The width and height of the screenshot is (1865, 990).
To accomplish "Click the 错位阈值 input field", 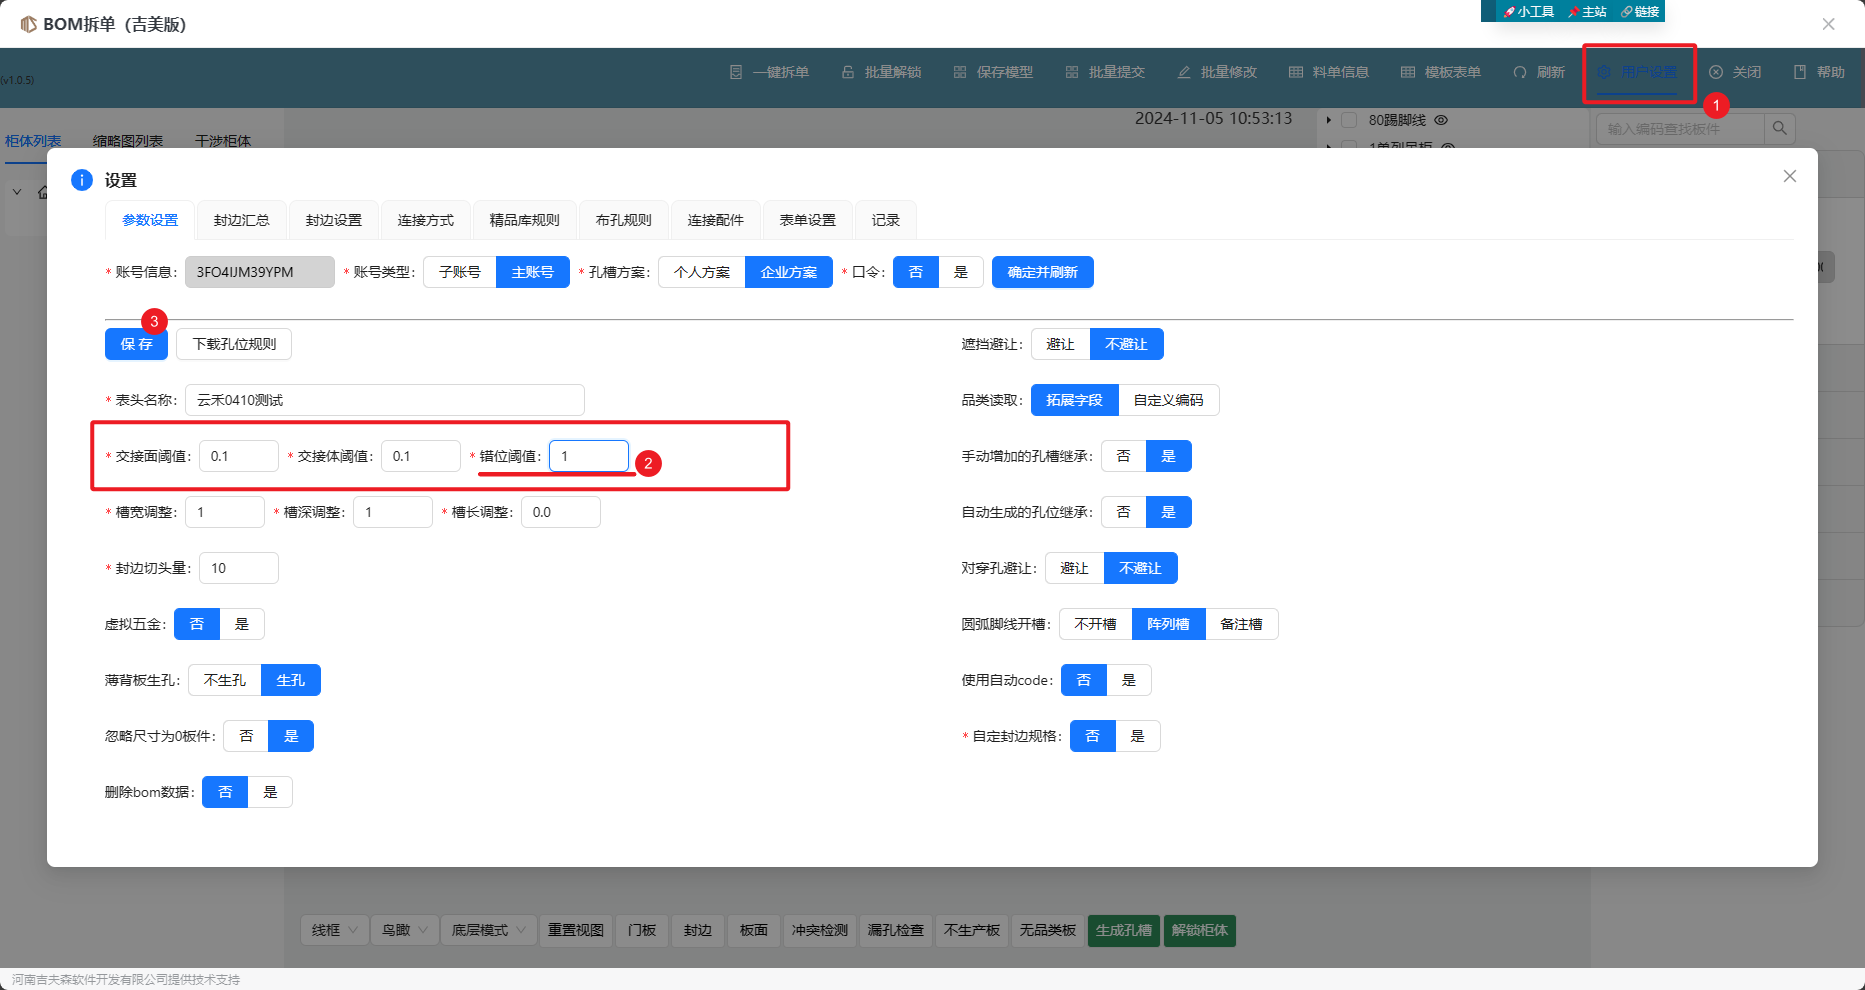I will 589,456.
